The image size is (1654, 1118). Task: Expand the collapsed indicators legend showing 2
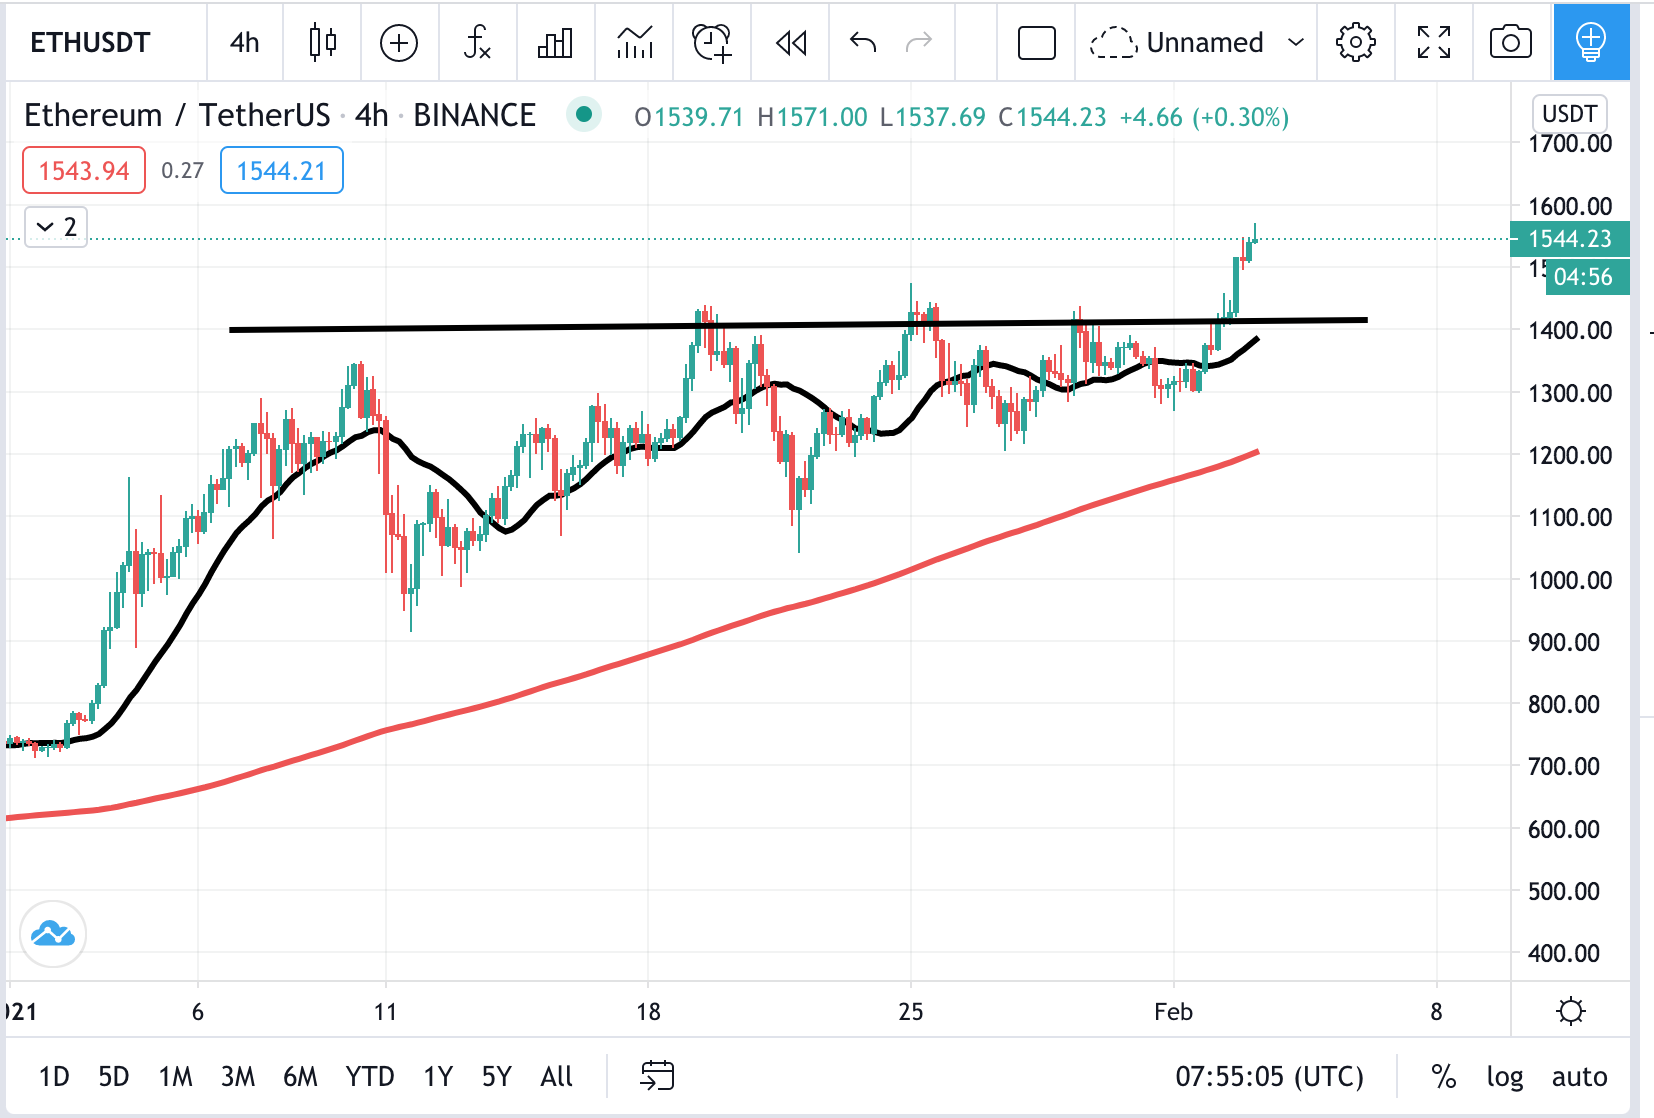[56, 227]
